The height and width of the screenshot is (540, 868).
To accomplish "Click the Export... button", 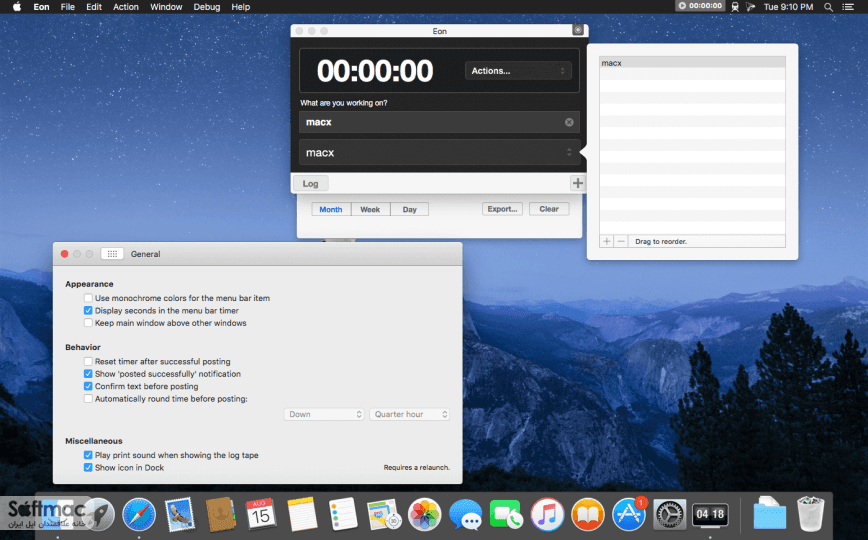I will tap(502, 209).
